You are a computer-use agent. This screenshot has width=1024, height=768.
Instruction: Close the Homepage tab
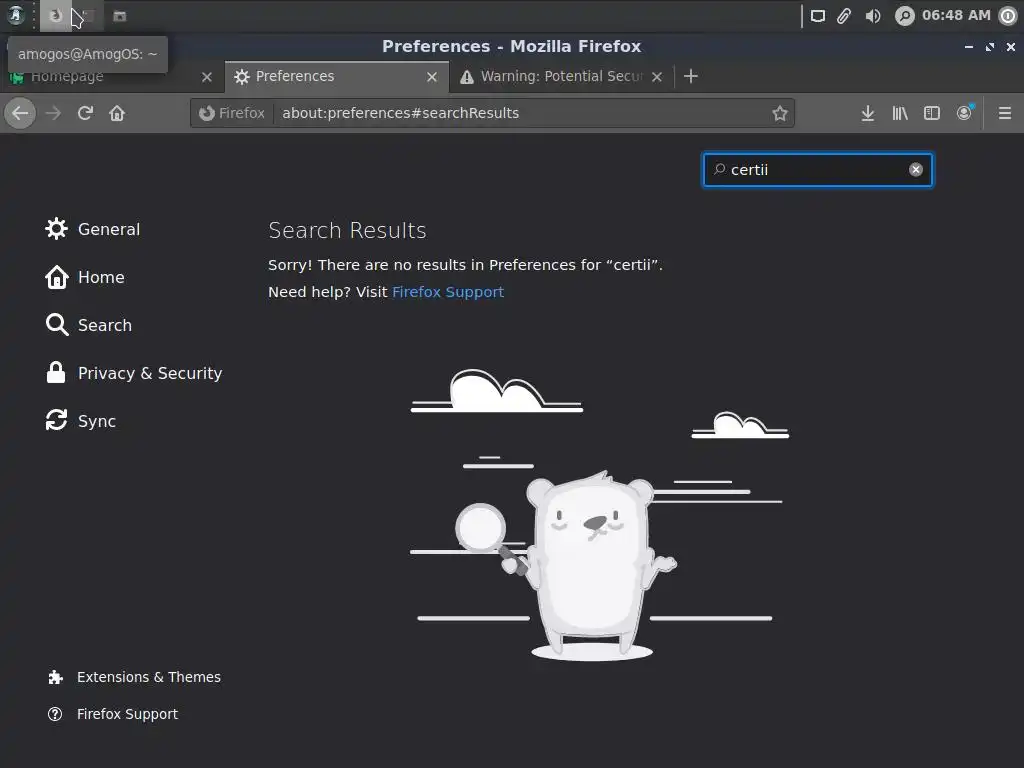207,77
